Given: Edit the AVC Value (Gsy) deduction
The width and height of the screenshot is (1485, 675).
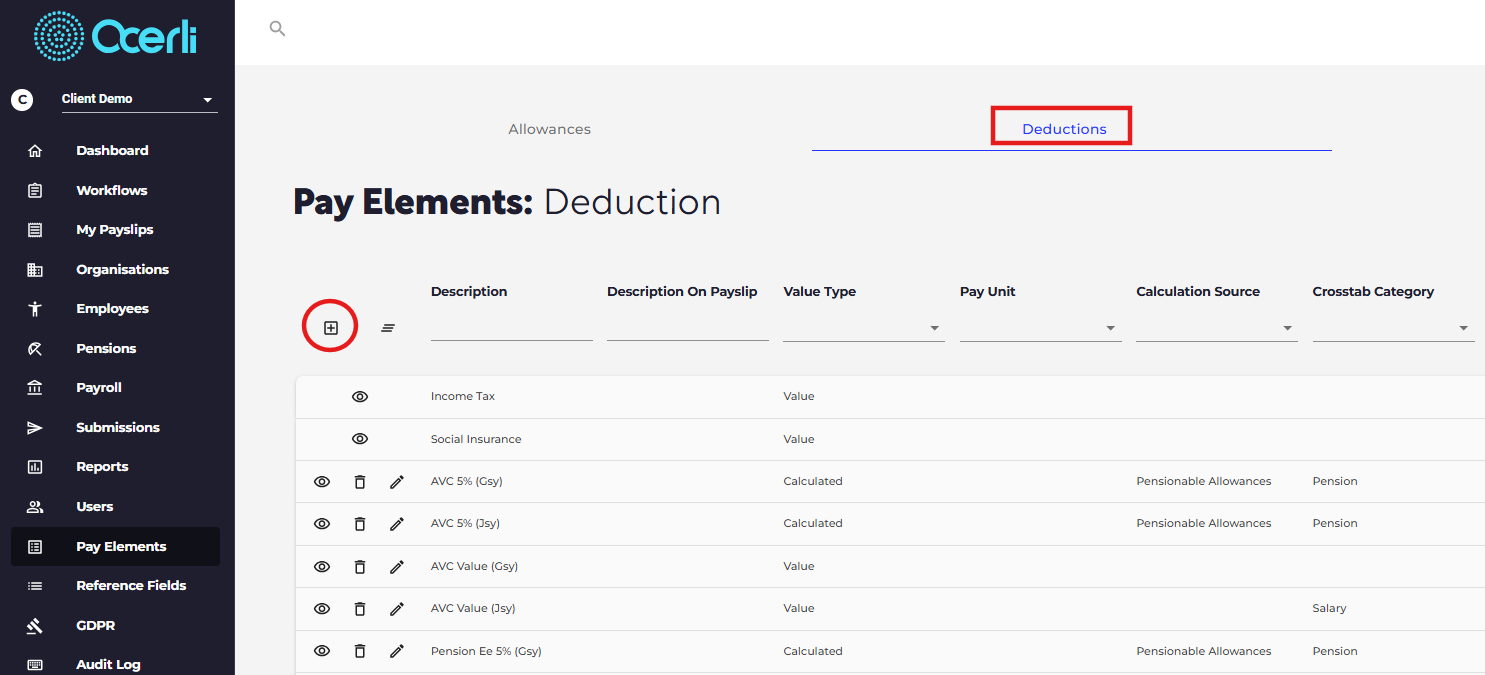Looking at the screenshot, I should pos(397,567).
